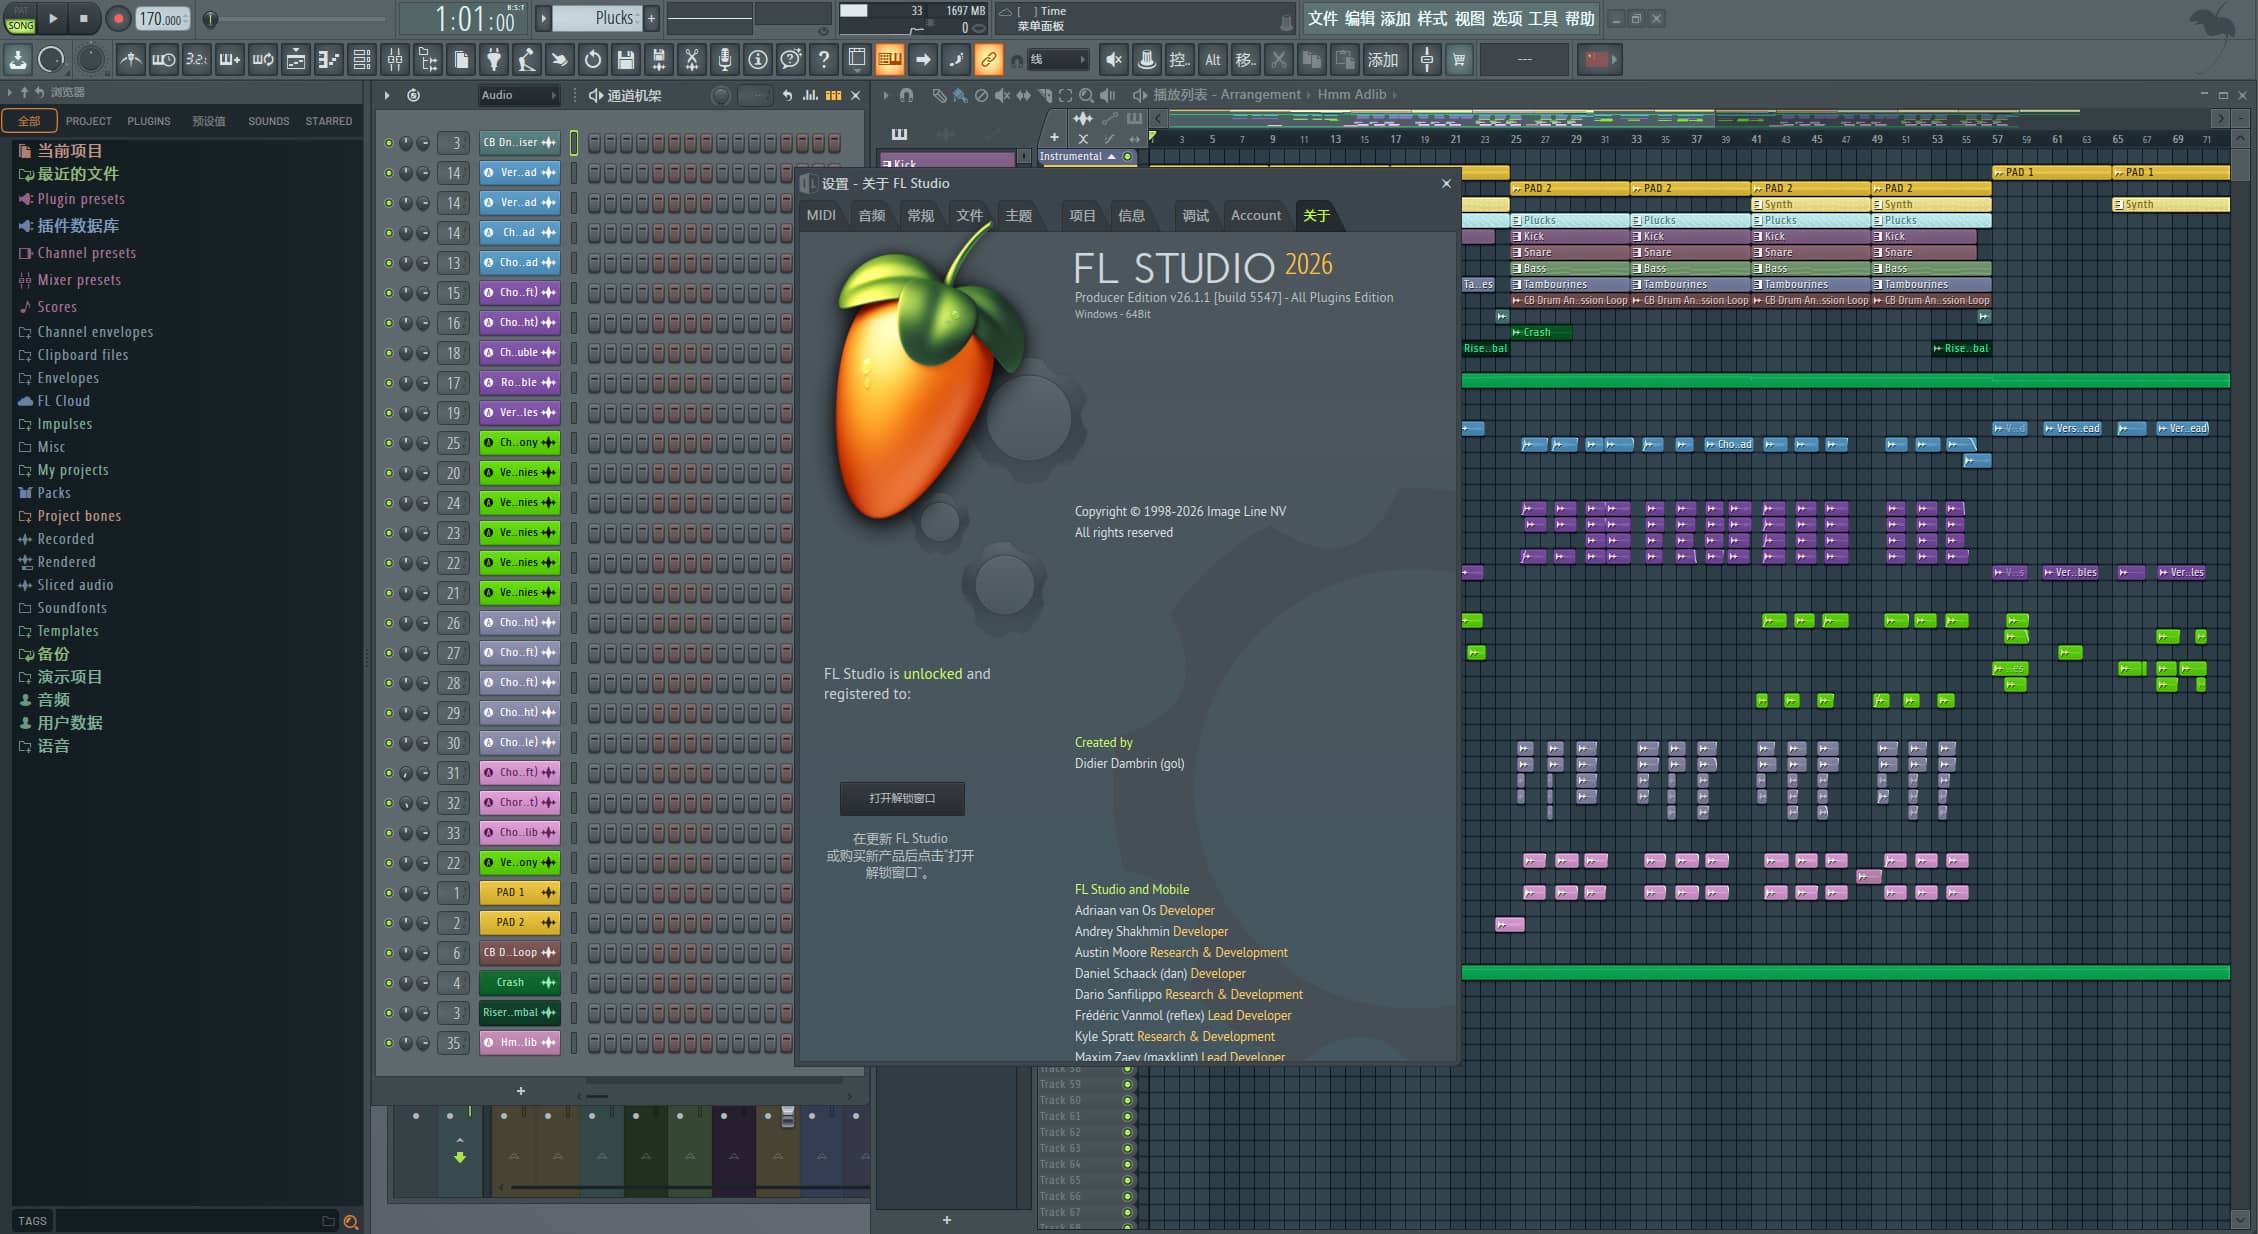Toggle mute LED of playlist Track 64
The height and width of the screenshot is (1234, 2258).
point(1128,1164)
